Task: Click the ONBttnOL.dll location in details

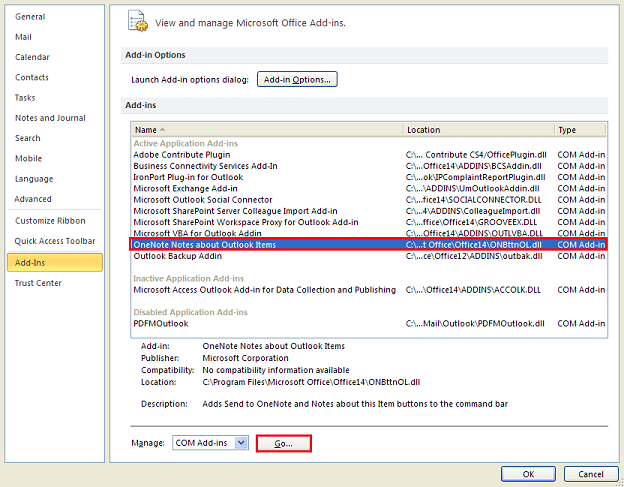Action: click(311, 382)
